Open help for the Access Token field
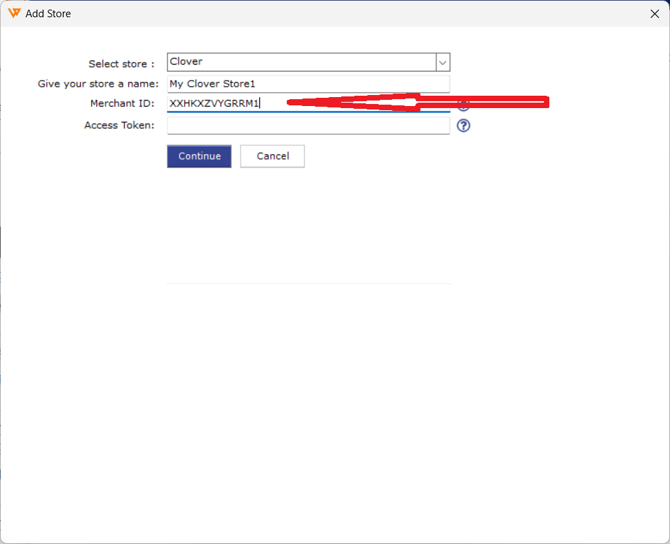The width and height of the screenshot is (670, 544). (x=463, y=126)
